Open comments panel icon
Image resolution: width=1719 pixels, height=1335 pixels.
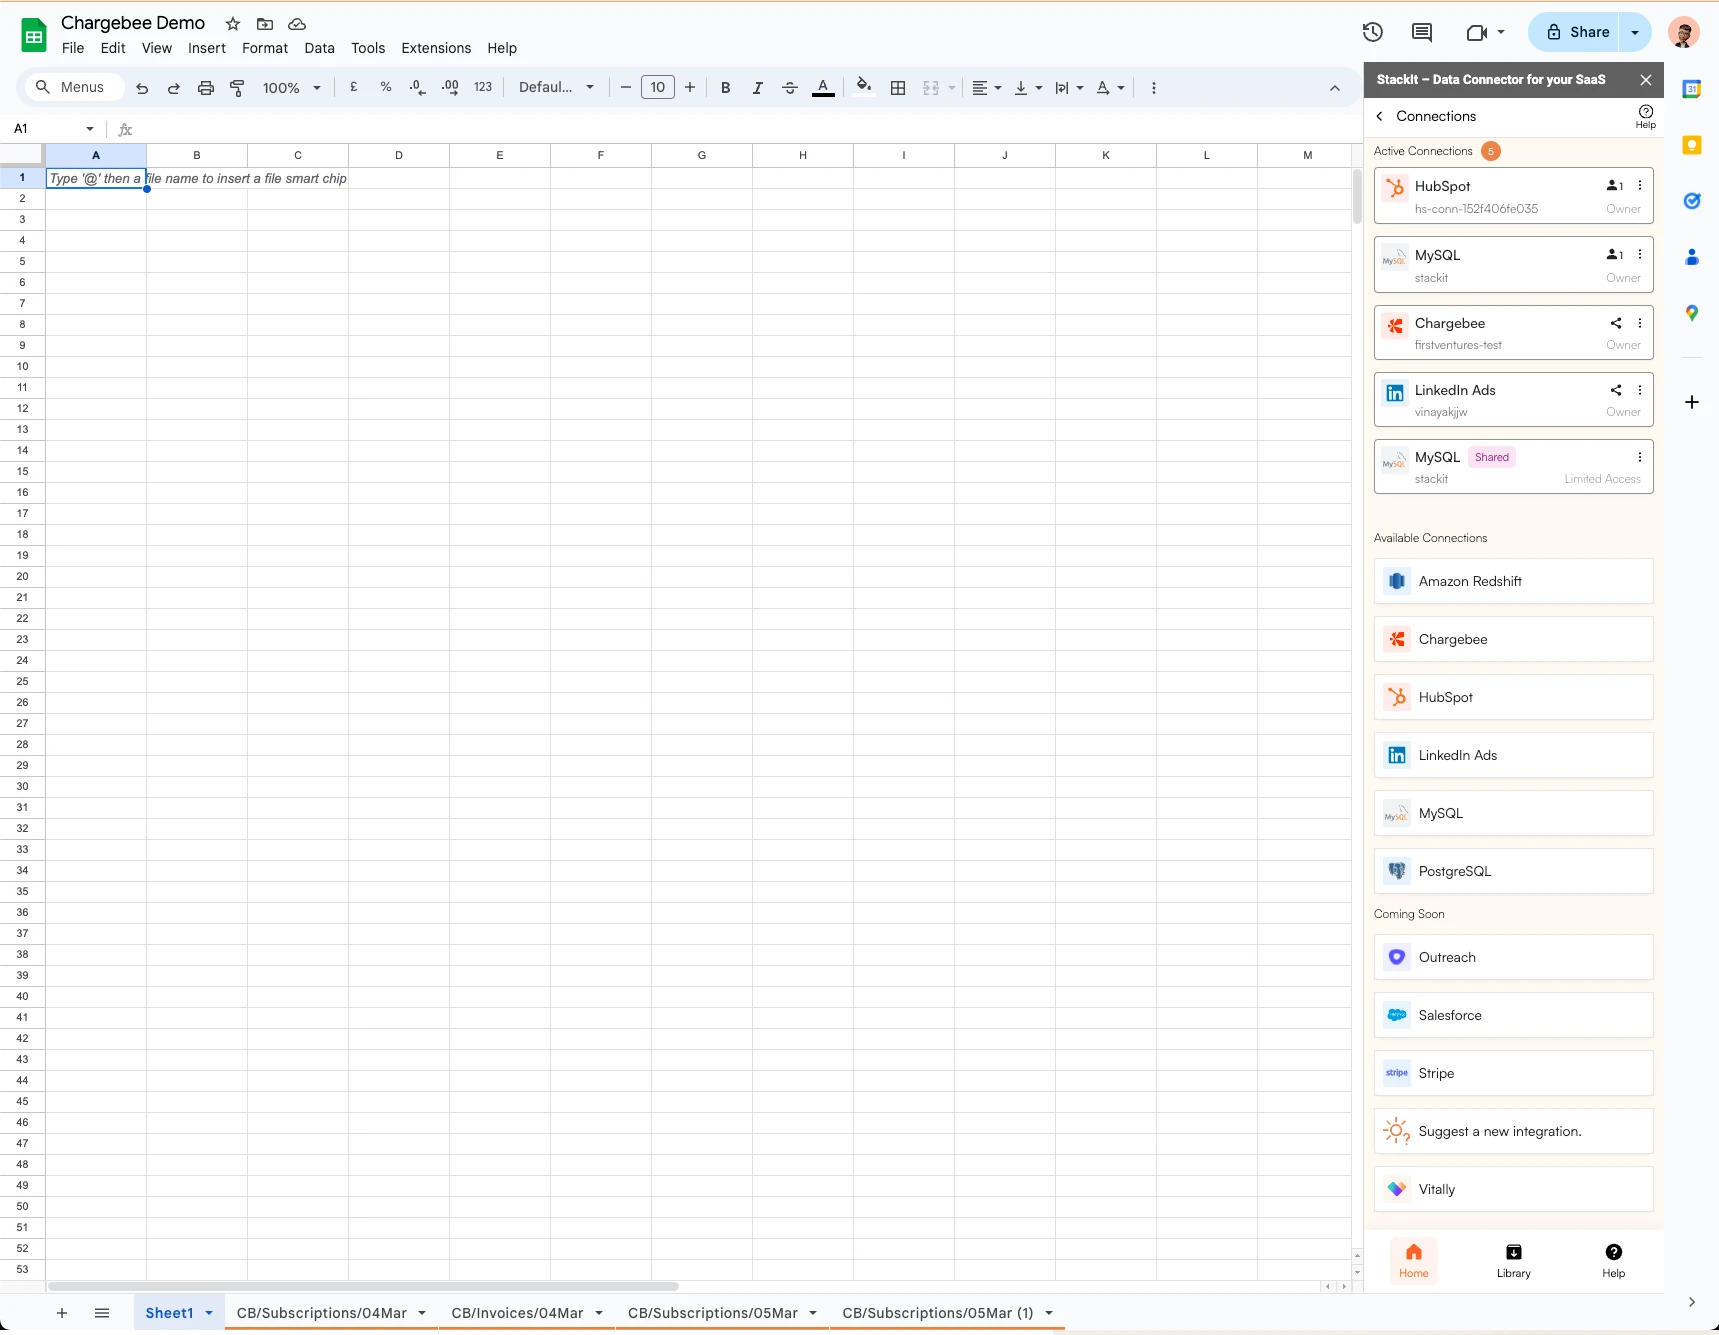point(1422,32)
